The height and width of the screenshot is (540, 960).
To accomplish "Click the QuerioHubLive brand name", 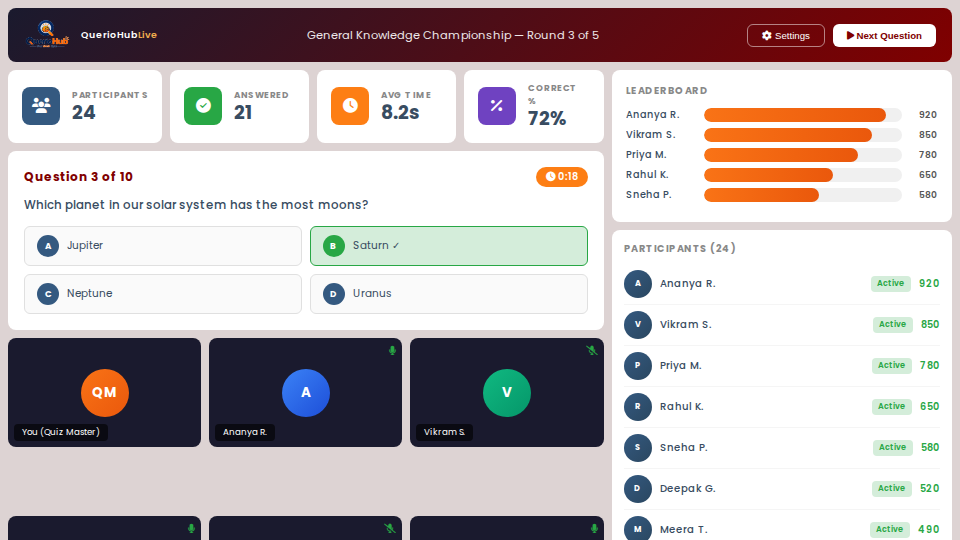I will click(x=119, y=35).
